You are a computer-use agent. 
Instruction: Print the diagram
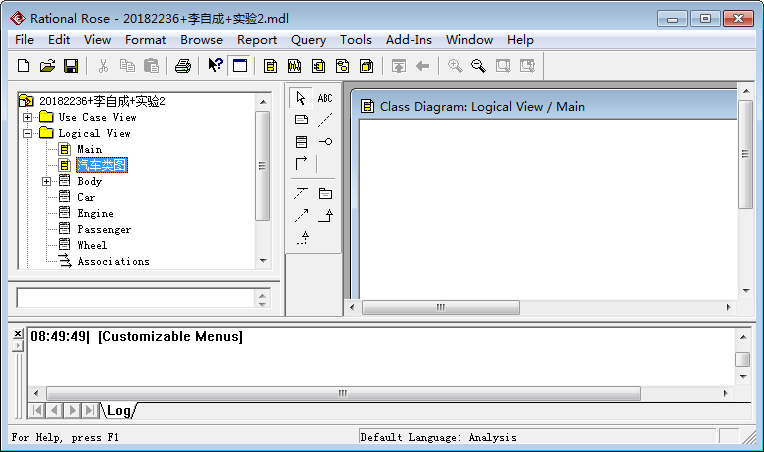(183, 66)
